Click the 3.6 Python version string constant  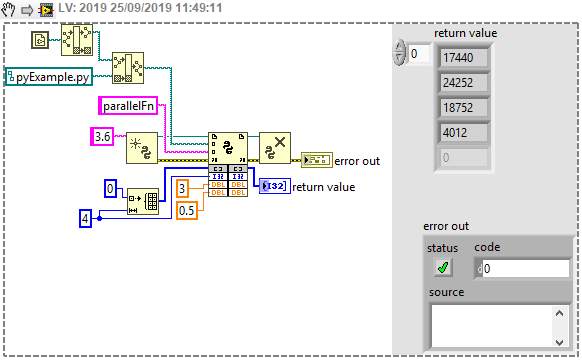(x=102, y=137)
